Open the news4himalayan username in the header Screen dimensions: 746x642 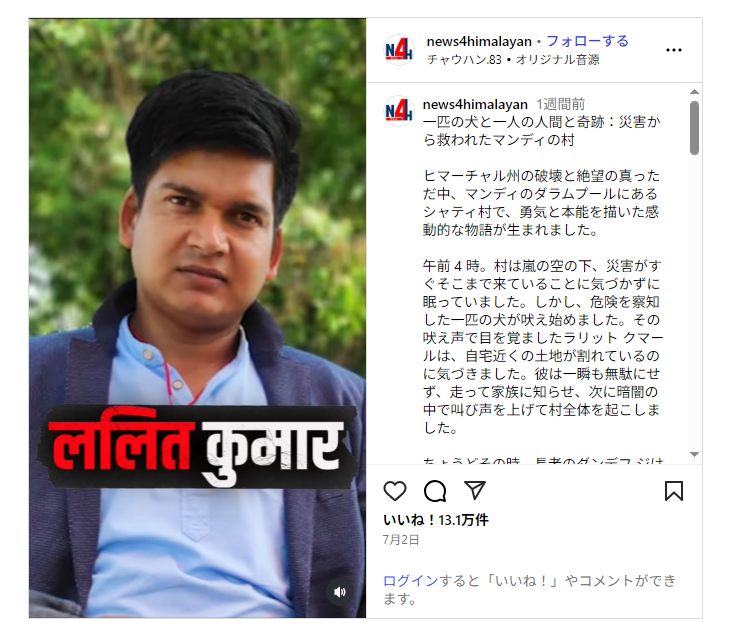[479, 42]
